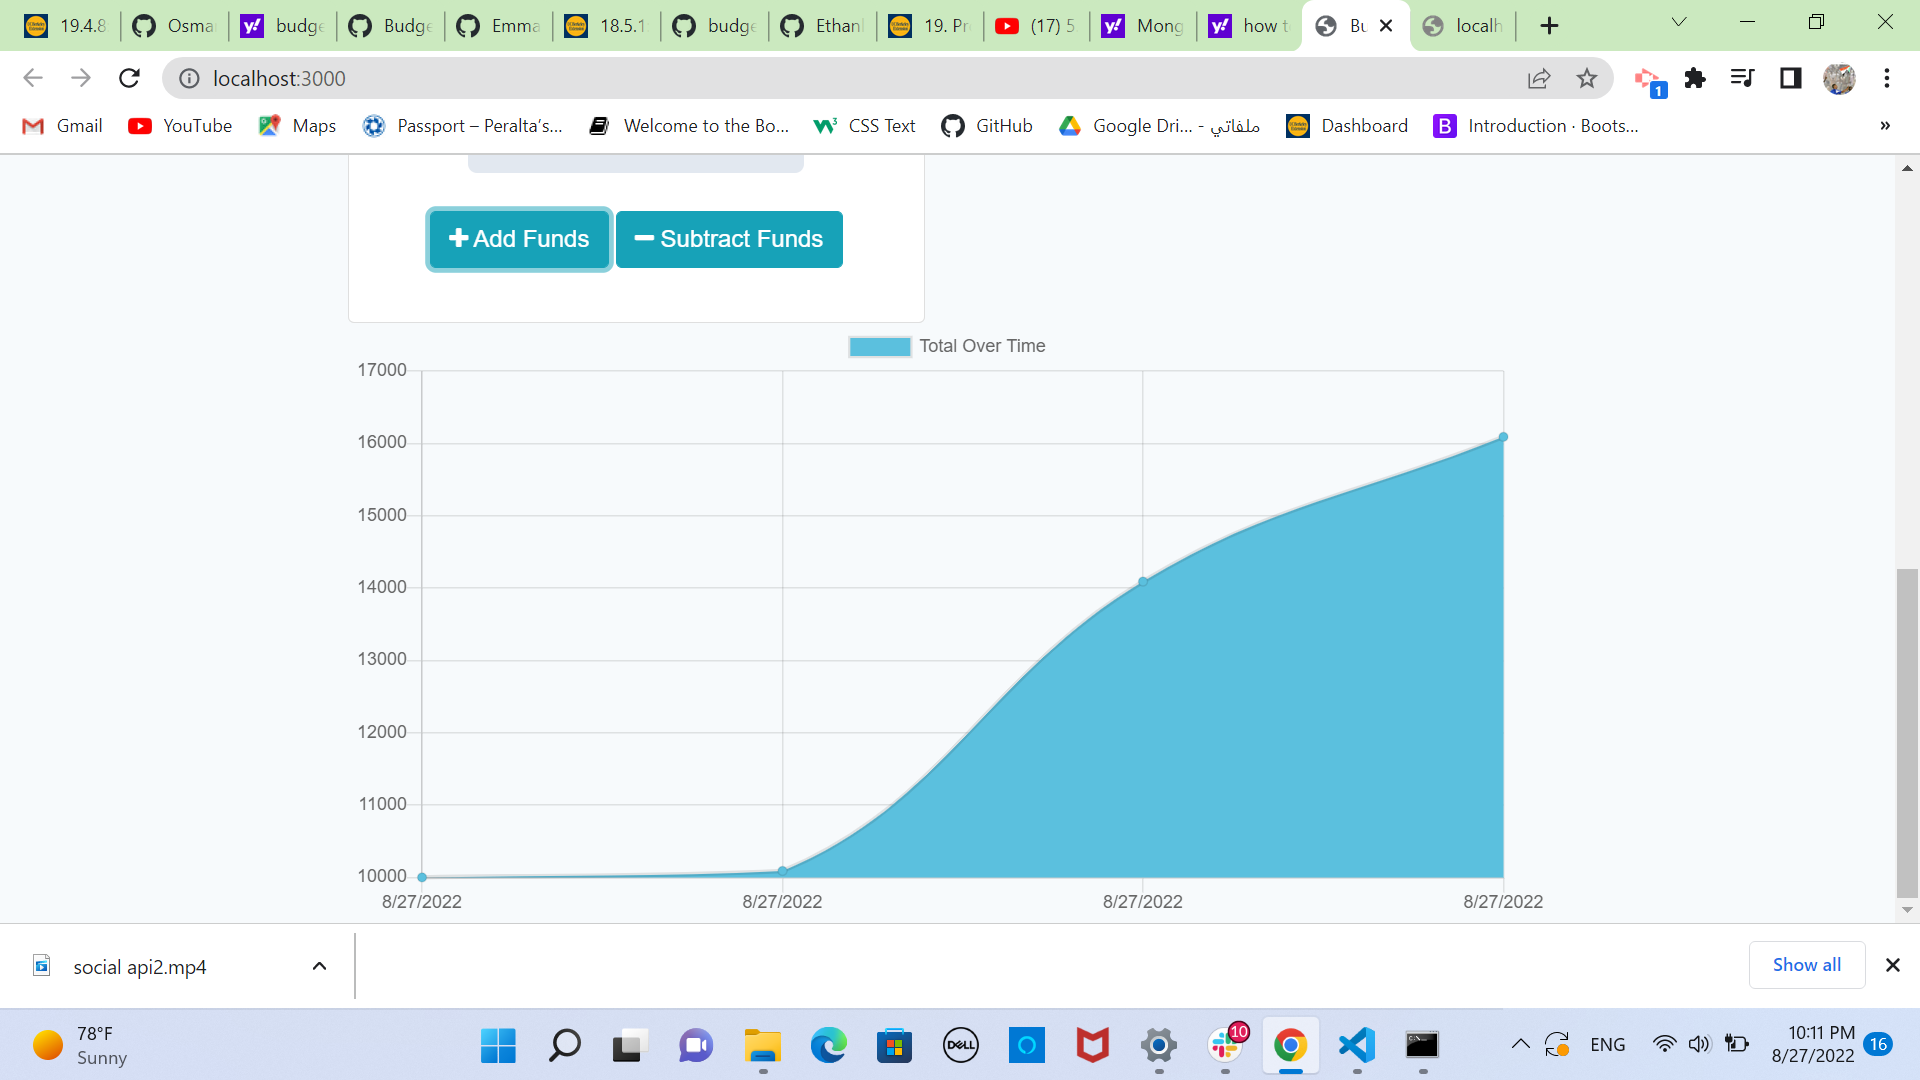This screenshot has height=1080, width=1920.
Task: Toggle the Total Over Time dataset in legend
Action: click(x=946, y=346)
